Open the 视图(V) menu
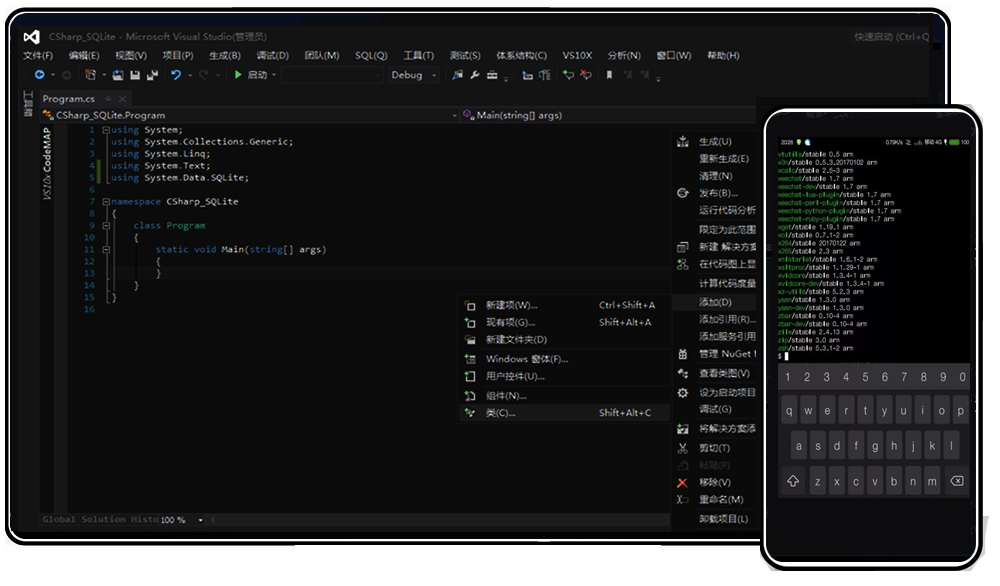Image resolution: width=1000 pixels, height=586 pixels. pos(131,55)
